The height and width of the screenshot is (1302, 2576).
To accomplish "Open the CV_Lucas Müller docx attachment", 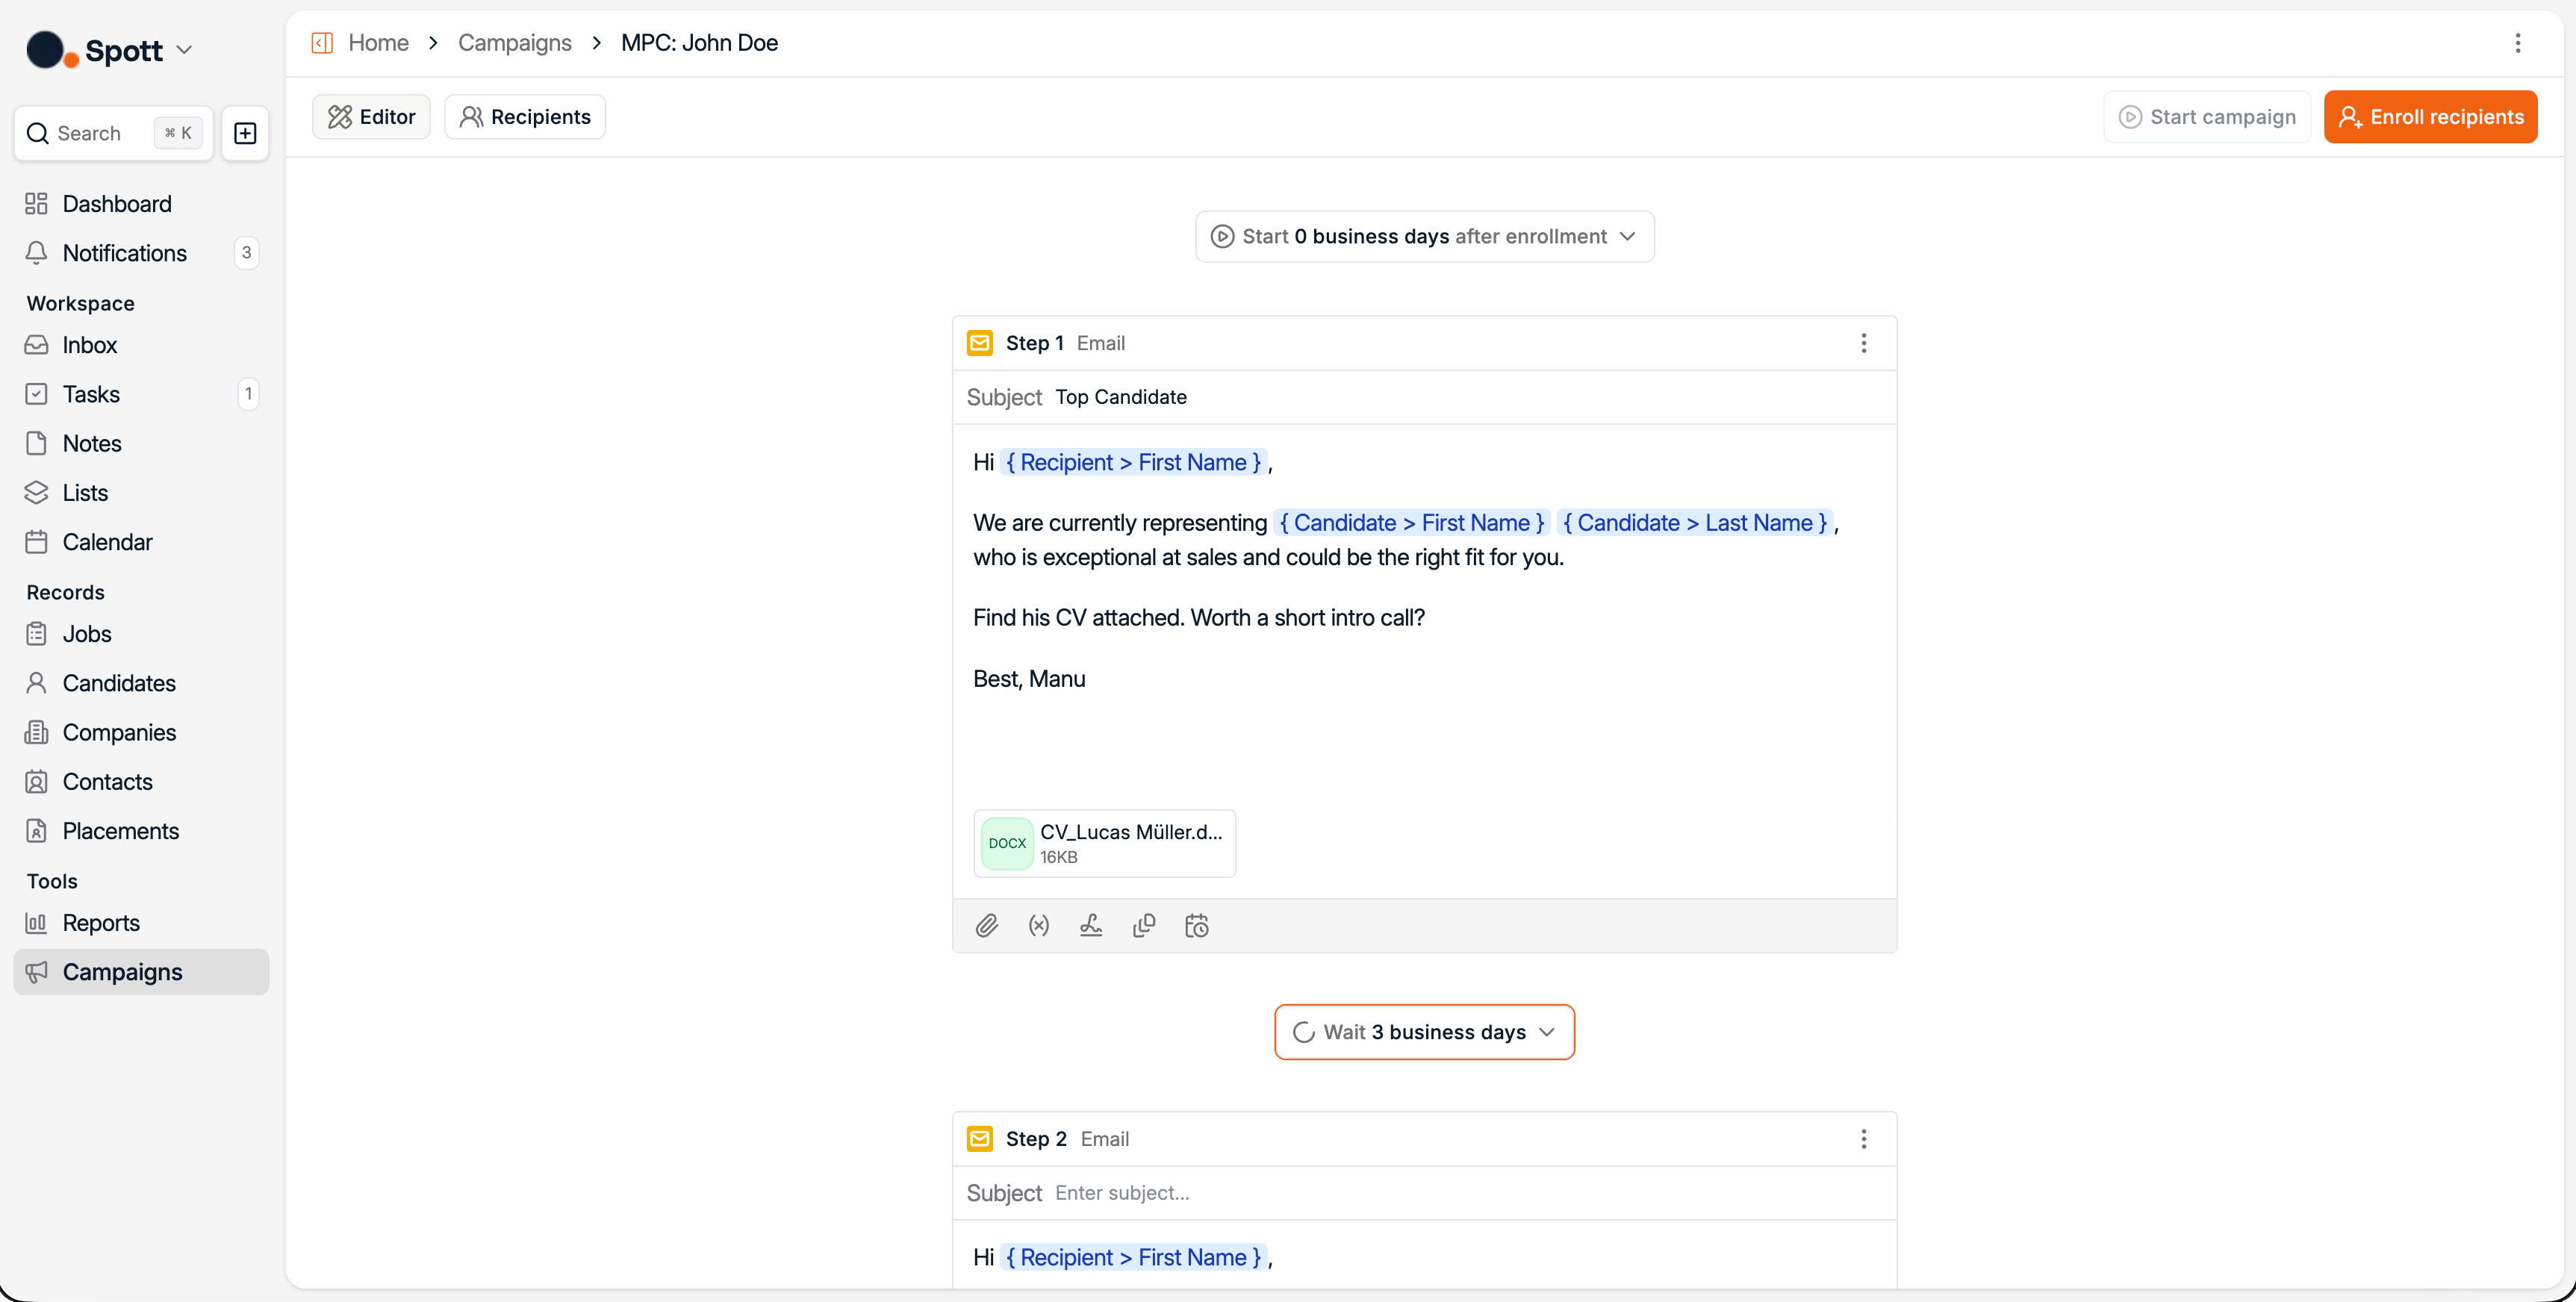I will click(x=1104, y=843).
